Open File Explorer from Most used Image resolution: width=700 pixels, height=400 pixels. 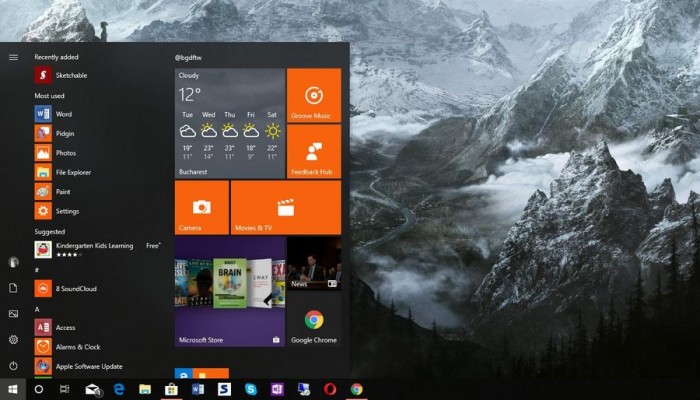tap(97, 172)
